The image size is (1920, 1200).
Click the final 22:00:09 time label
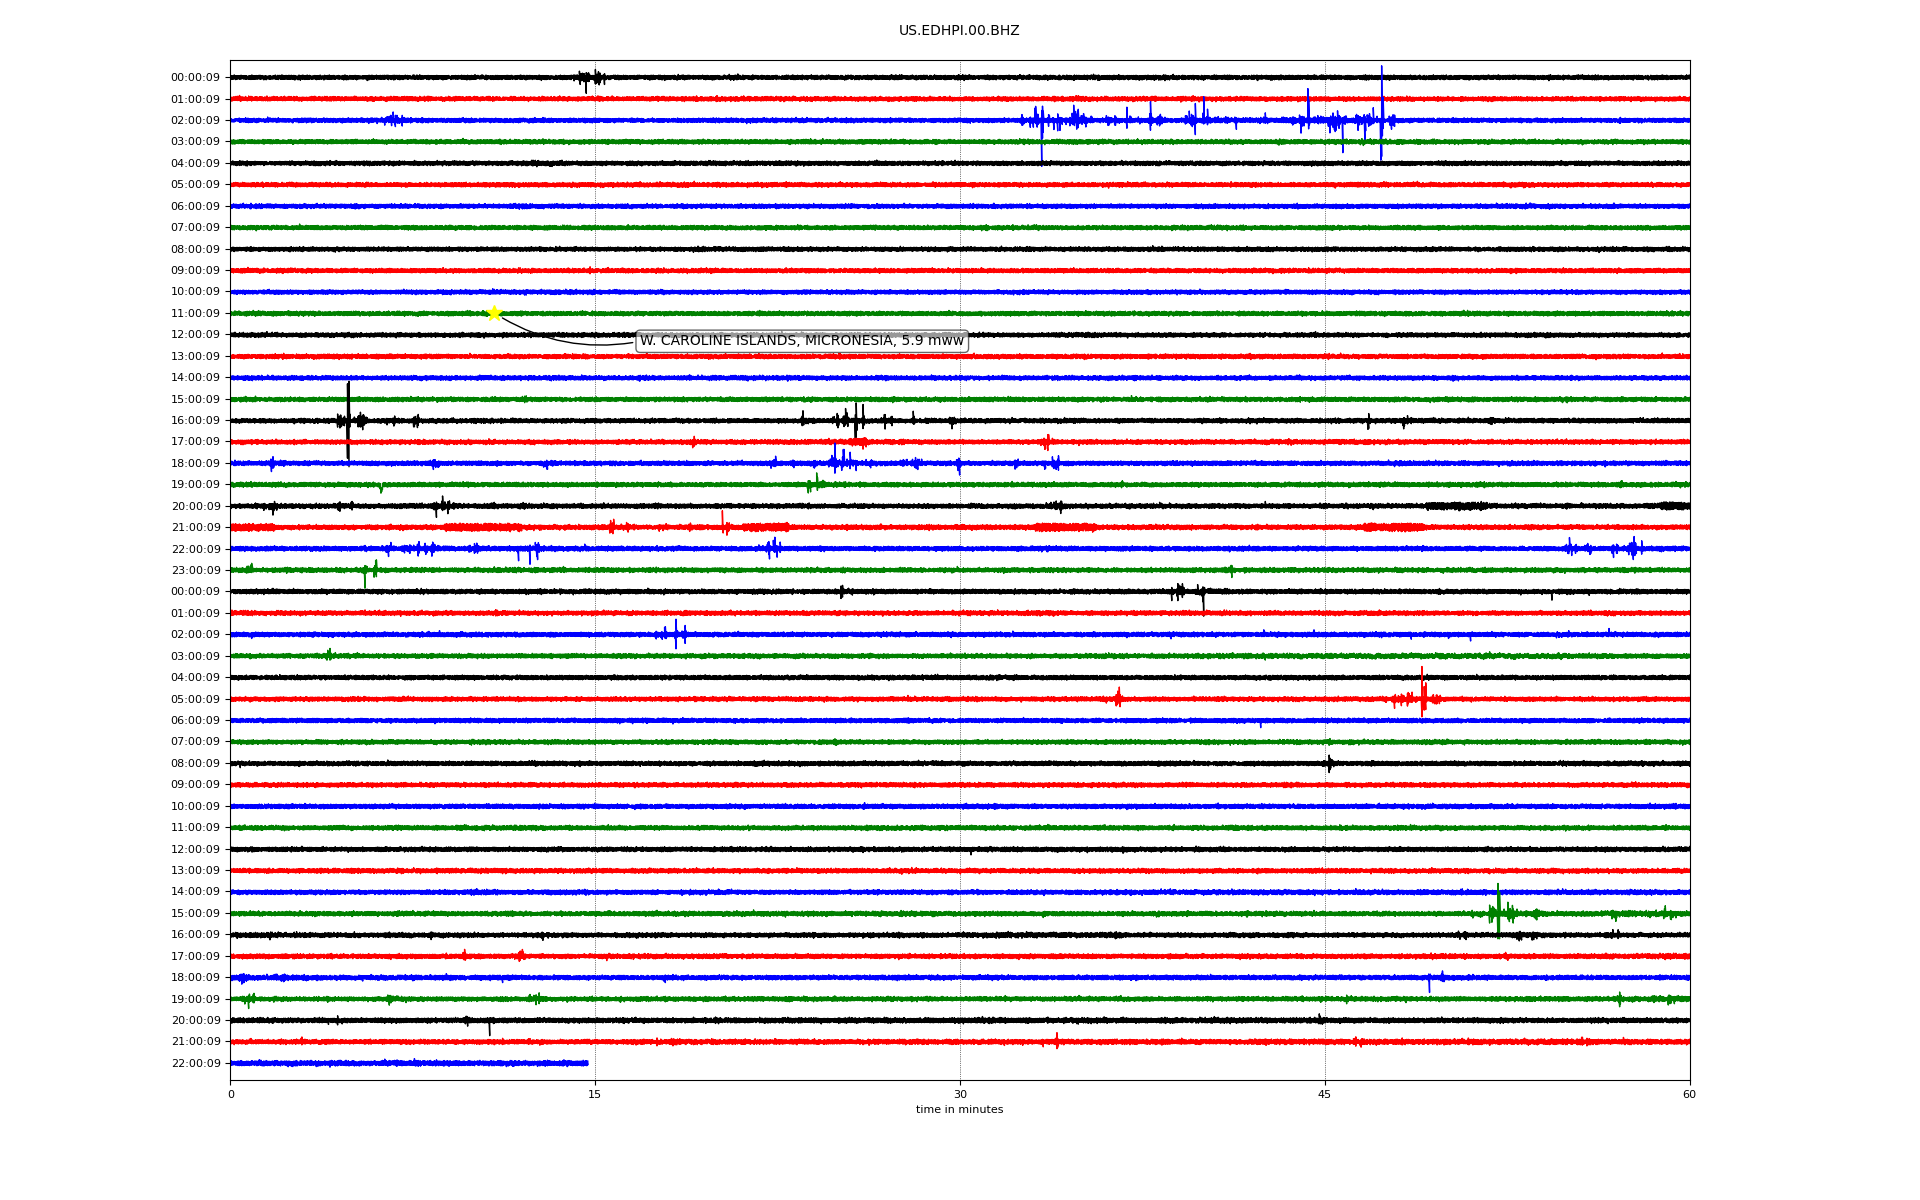click(195, 1064)
